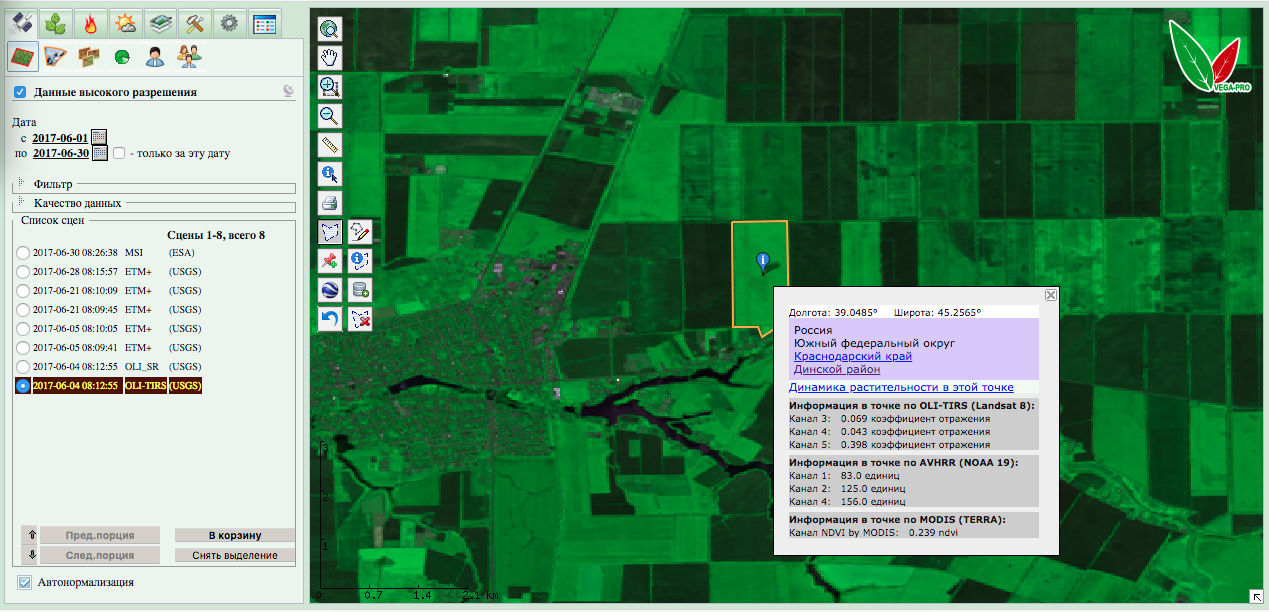Image resolution: width=1269 pixels, height=612 pixels.
Task: Click the zoom out magnifier tool
Action: pyautogui.click(x=330, y=116)
